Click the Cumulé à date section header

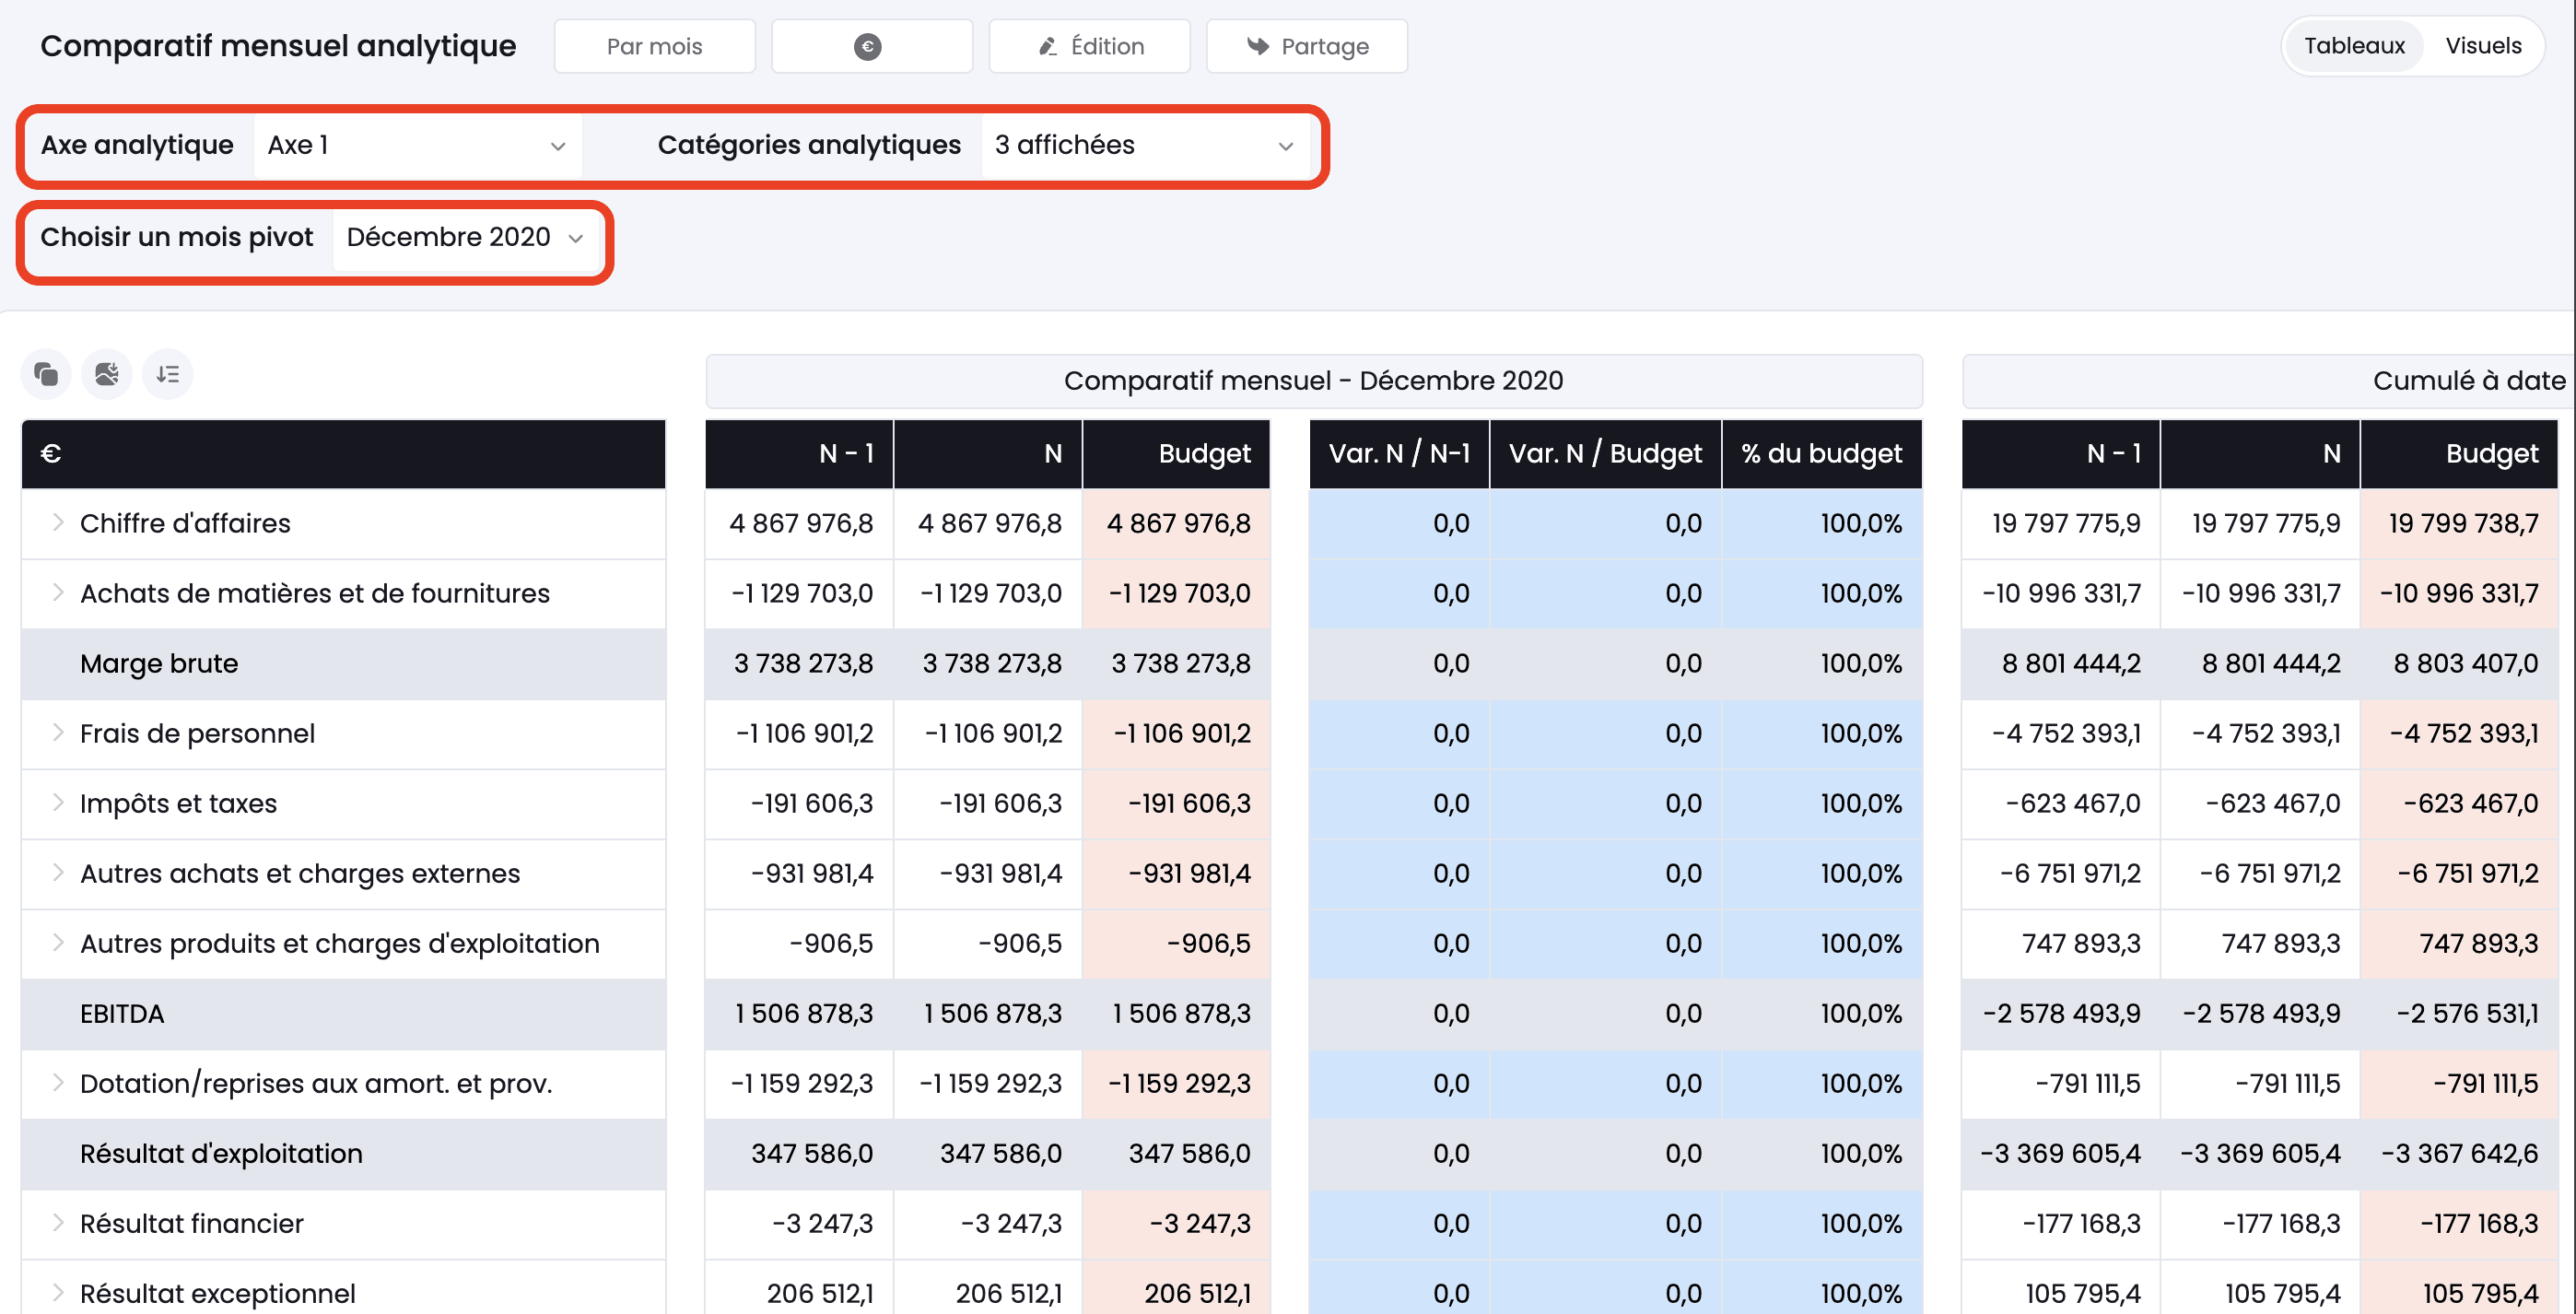[2268, 381]
